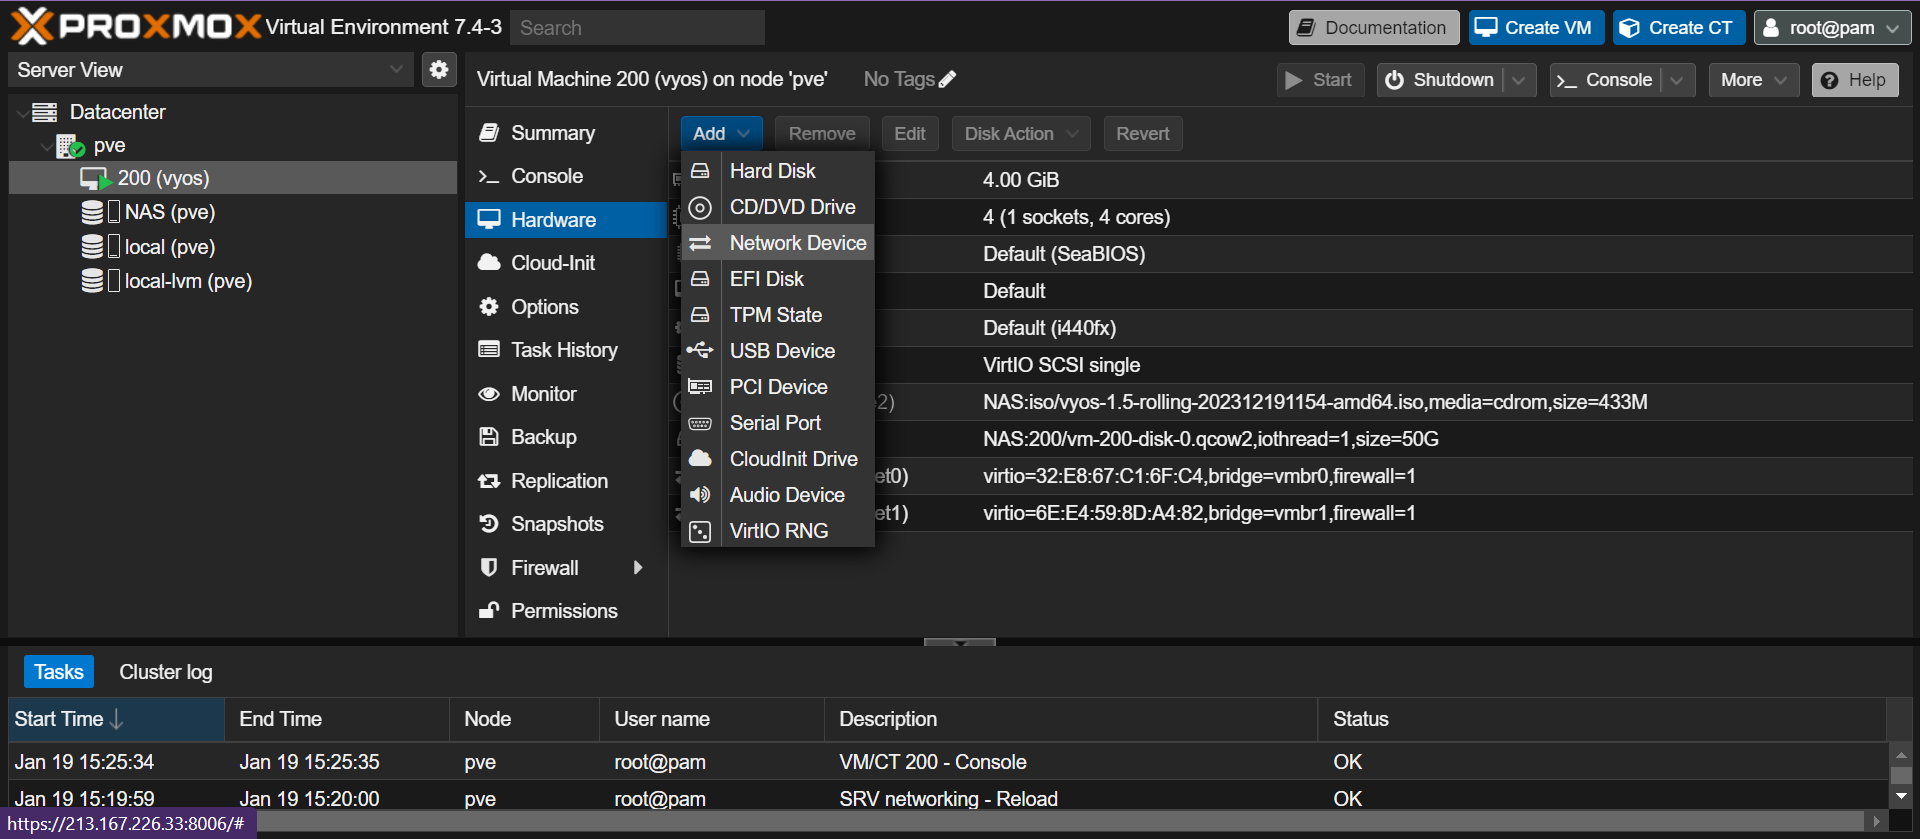Open the Replication section
1920x839 pixels.
(x=565, y=481)
